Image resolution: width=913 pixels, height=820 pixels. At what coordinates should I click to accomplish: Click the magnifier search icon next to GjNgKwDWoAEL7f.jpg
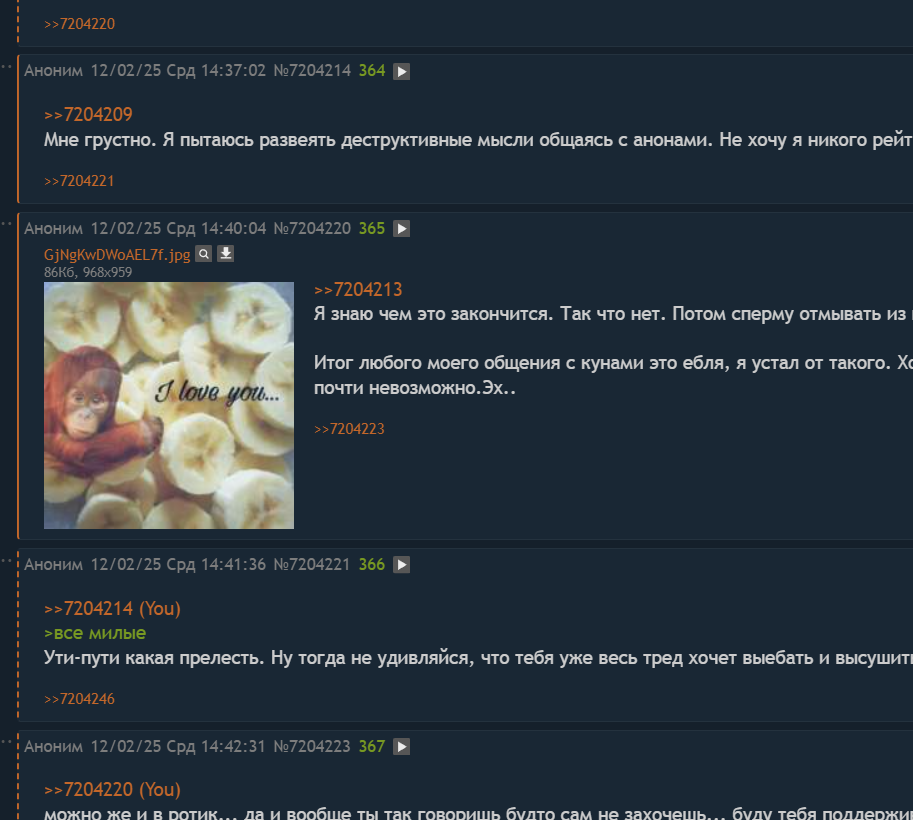(203, 254)
